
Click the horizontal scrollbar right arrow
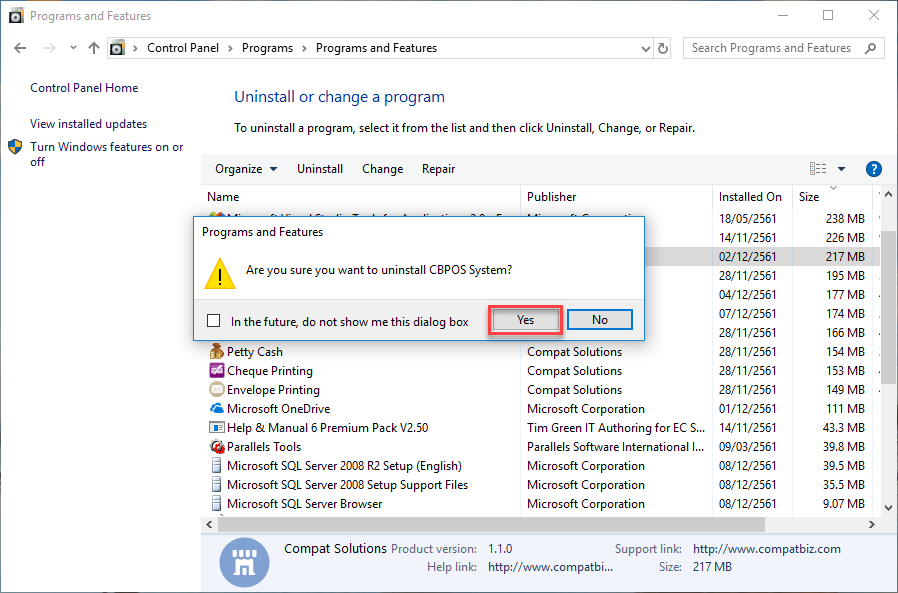click(872, 524)
